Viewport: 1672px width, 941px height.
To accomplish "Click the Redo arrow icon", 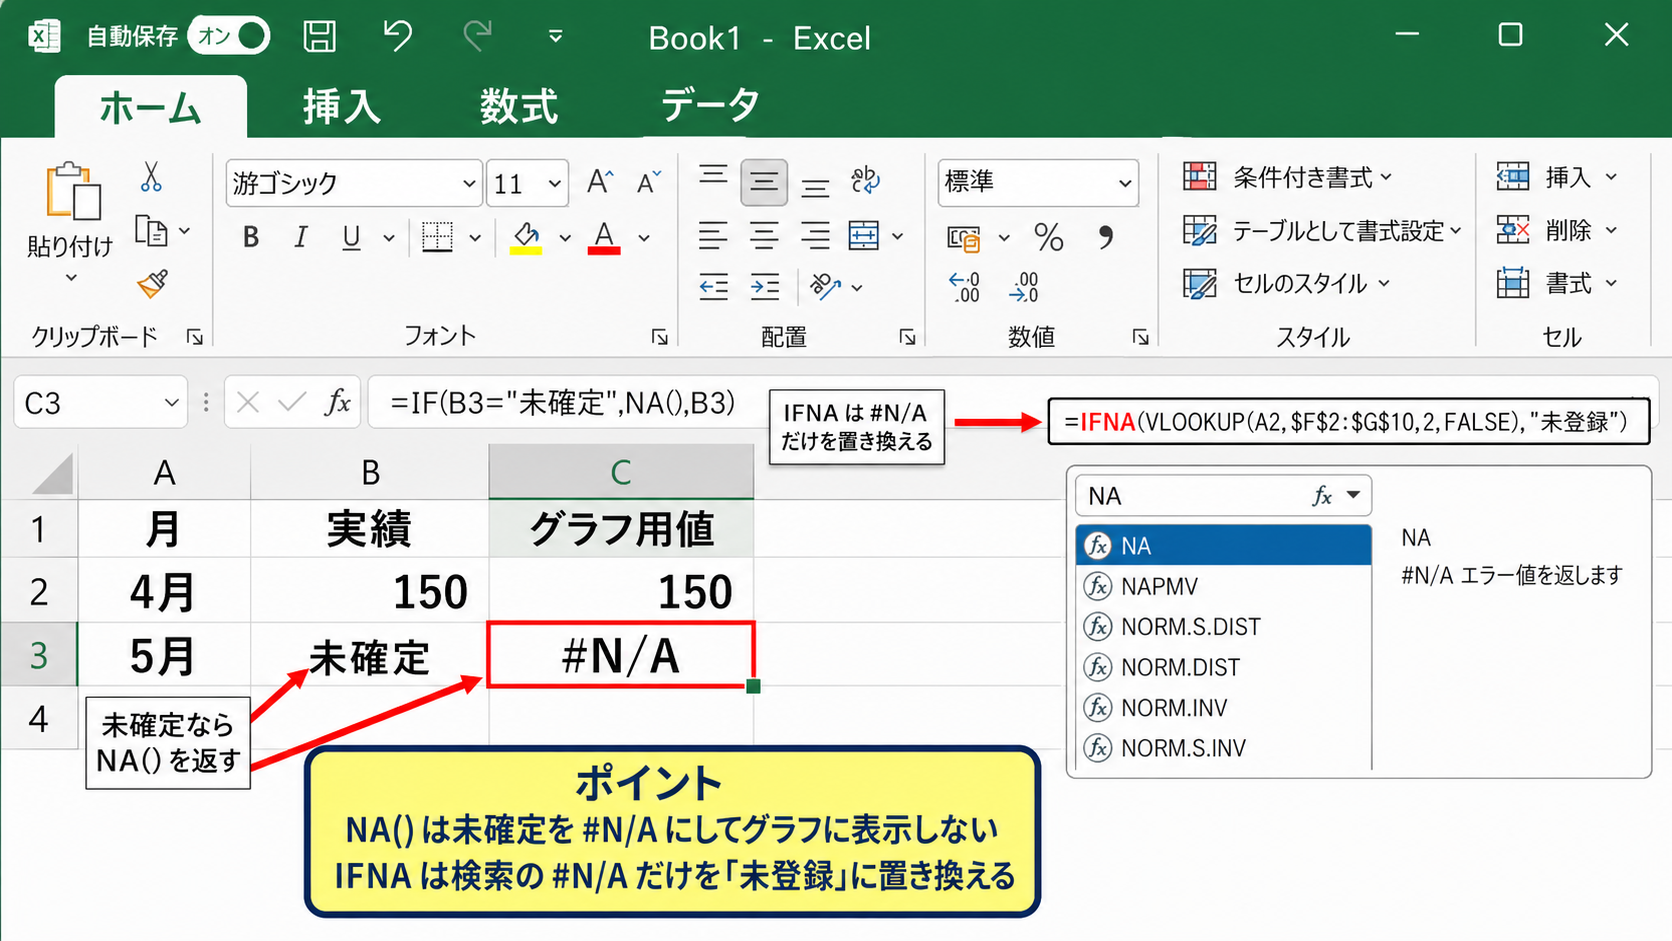I will pos(478,36).
